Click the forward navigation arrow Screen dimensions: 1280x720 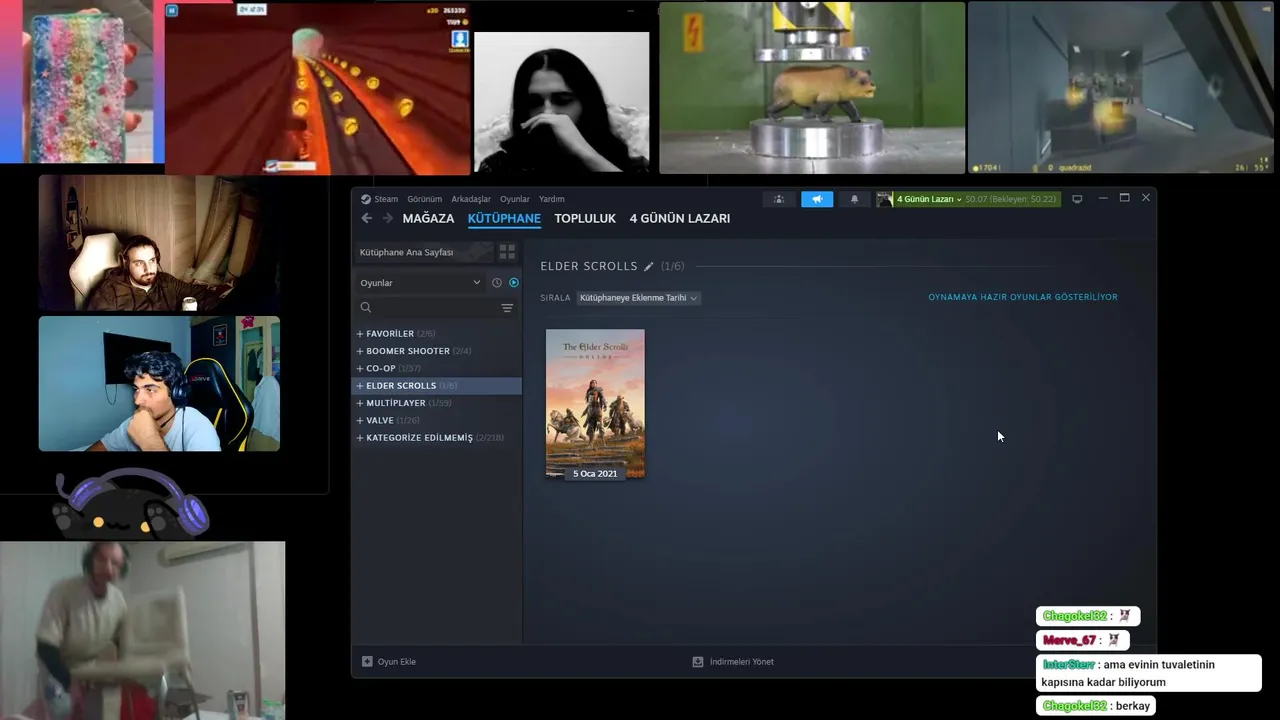click(x=387, y=218)
